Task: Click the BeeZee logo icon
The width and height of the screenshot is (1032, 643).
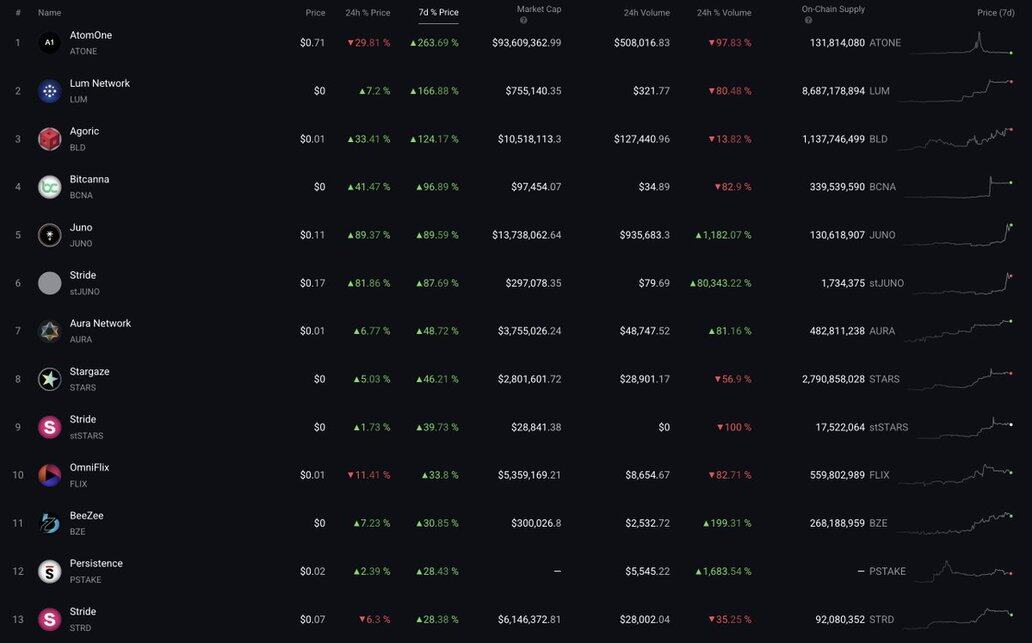Action: [49, 523]
